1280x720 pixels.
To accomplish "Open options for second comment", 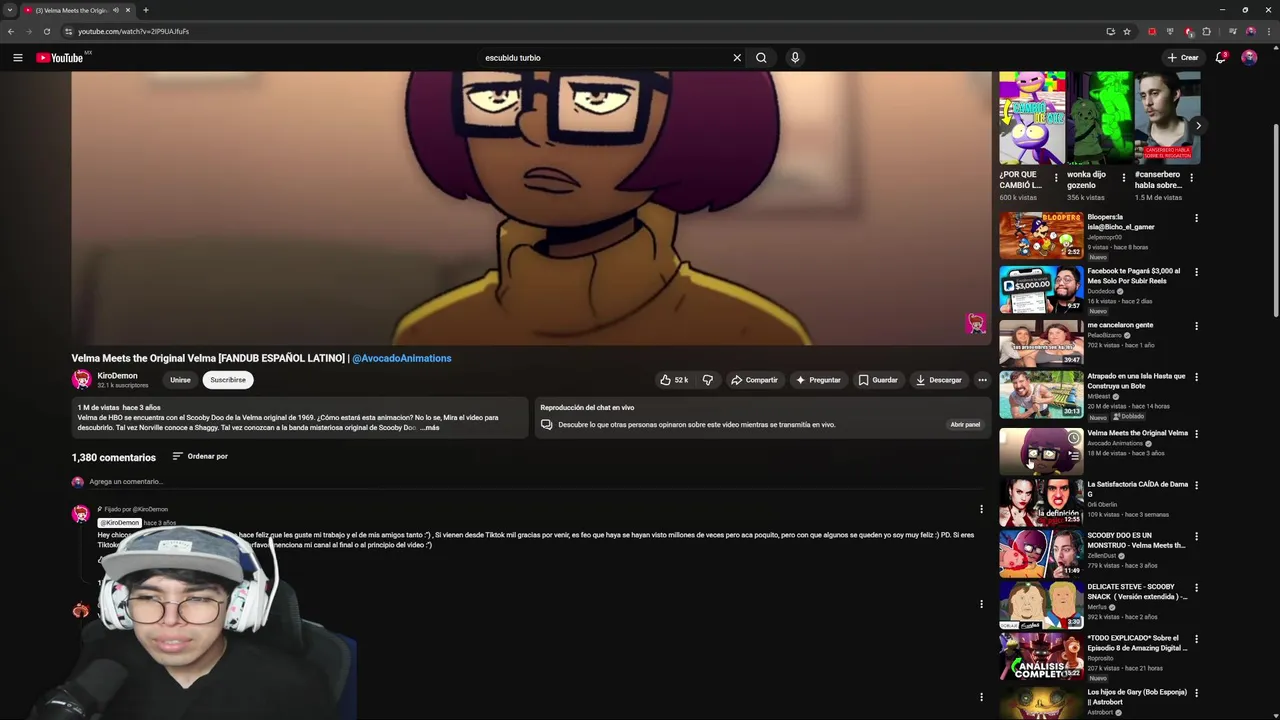I will pyautogui.click(x=981, y=604).
